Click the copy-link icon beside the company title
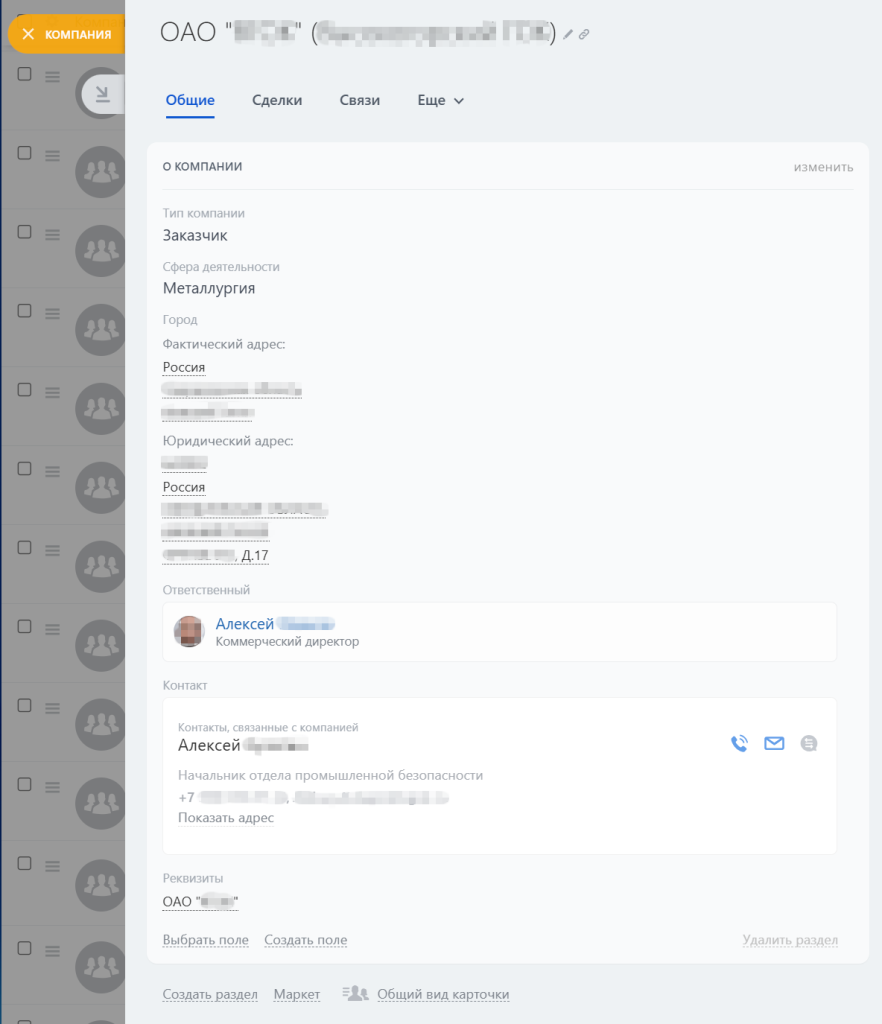This screenshot has height=1024, width=882. pos(584,35)
